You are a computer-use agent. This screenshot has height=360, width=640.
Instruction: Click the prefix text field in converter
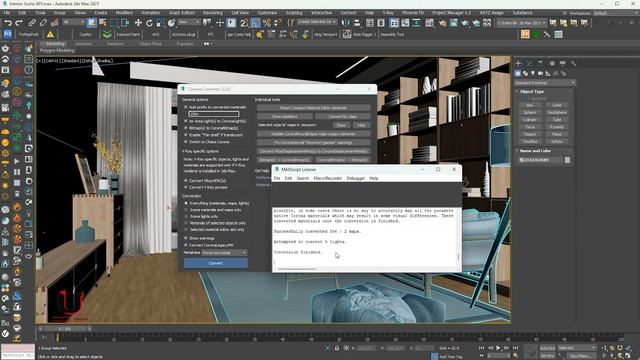[x=214, y=114]
